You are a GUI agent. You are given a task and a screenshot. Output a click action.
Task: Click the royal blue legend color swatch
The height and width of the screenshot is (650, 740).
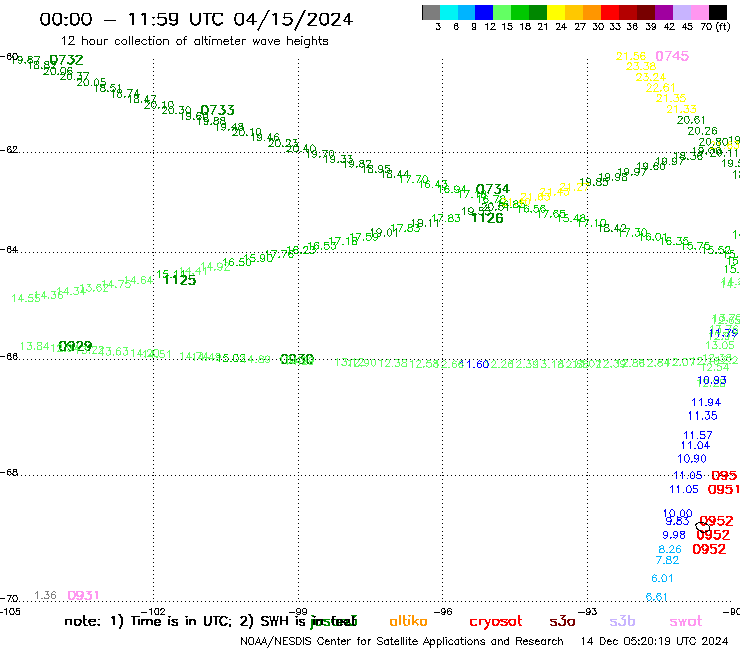484,12
